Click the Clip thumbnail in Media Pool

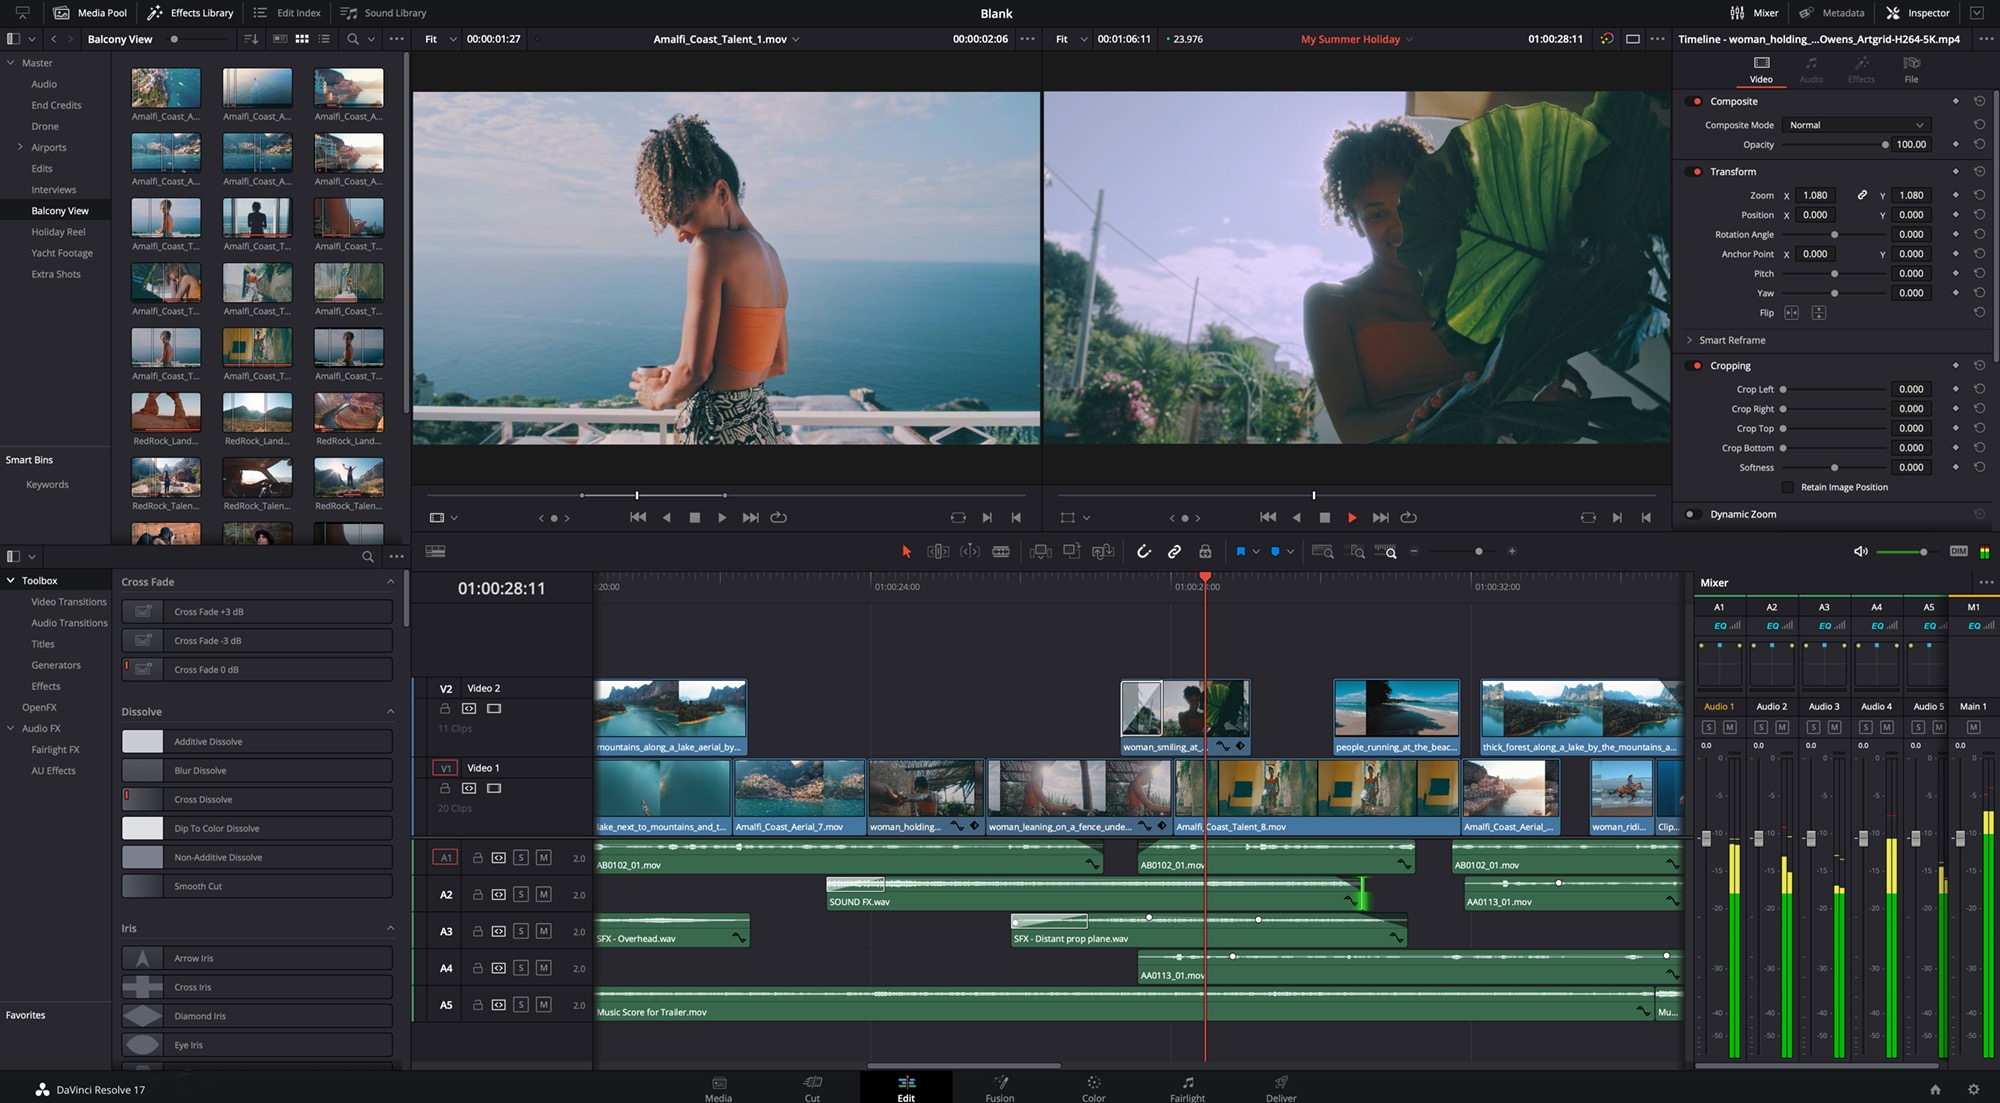coord(164,90)
